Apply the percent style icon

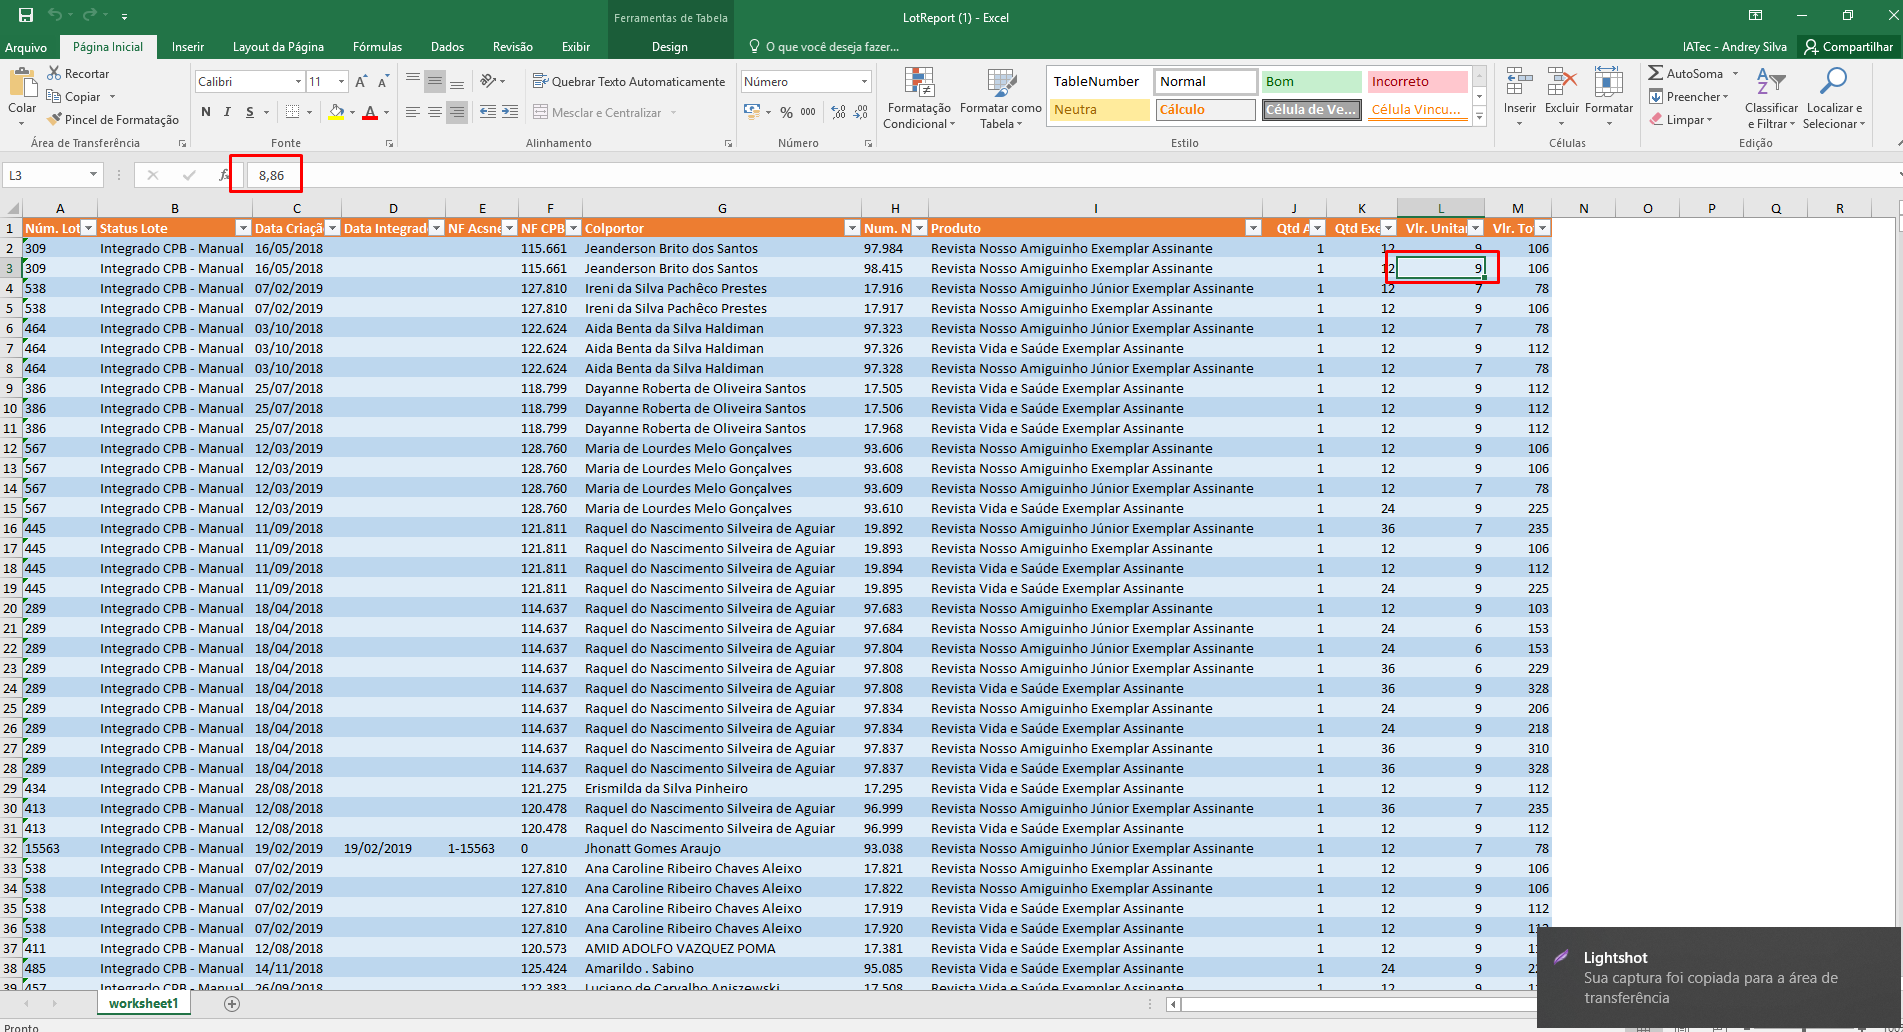(x=786, y=112)
